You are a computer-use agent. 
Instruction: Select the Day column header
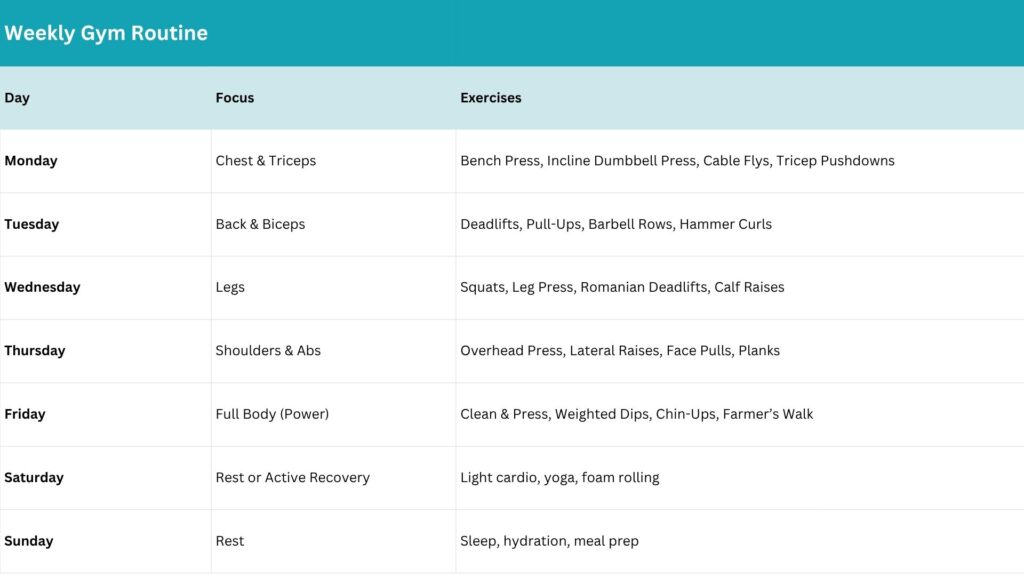tap(17, 98)
